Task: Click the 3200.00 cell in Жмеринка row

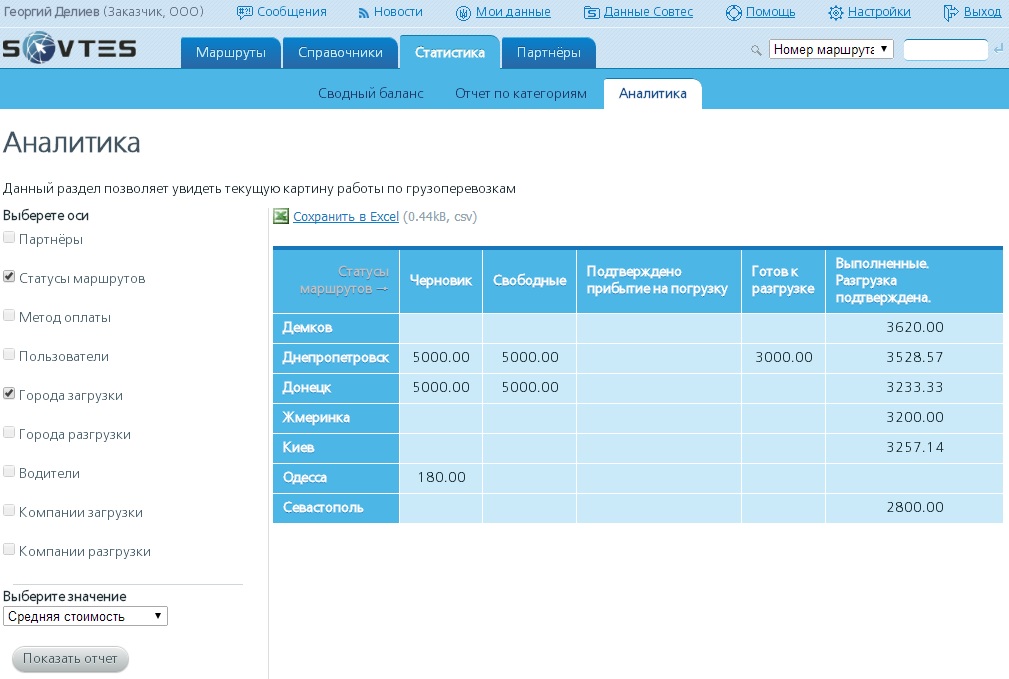Action: pos(914,417)
